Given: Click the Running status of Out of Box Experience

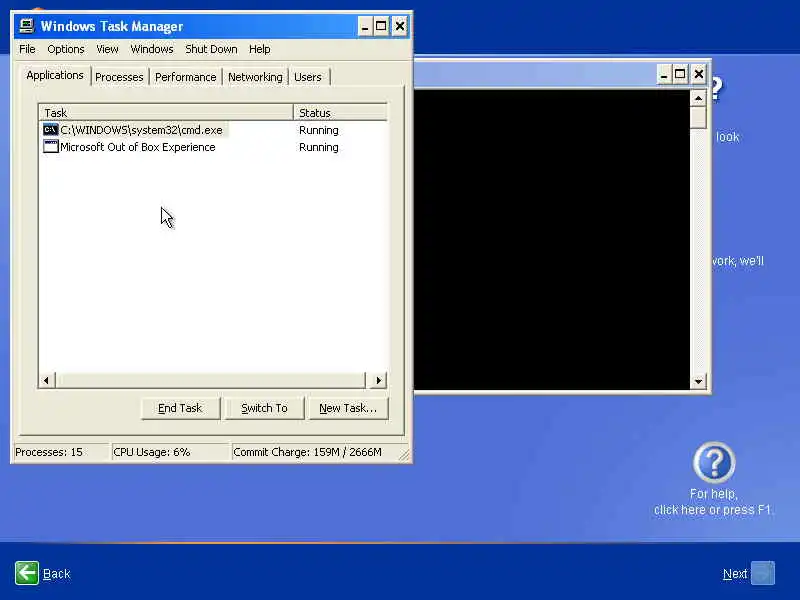Looking at the screenshot, I should 319,147.
